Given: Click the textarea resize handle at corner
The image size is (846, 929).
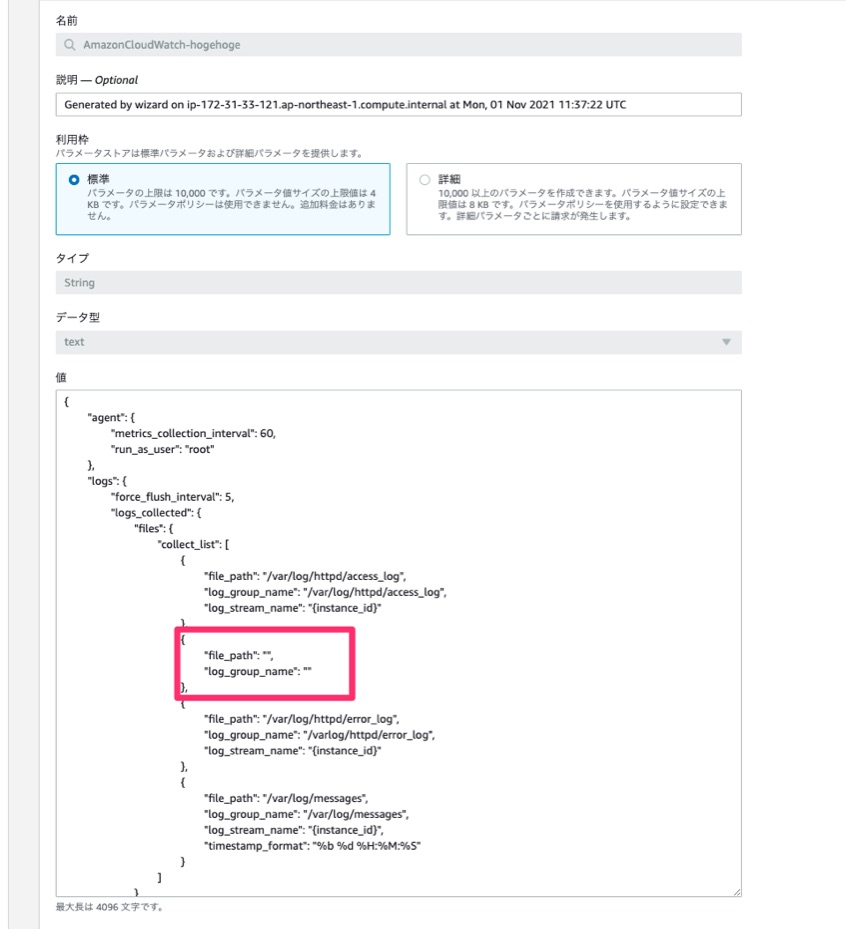Looking at the screenshot, I should click(x=736, y=890).
